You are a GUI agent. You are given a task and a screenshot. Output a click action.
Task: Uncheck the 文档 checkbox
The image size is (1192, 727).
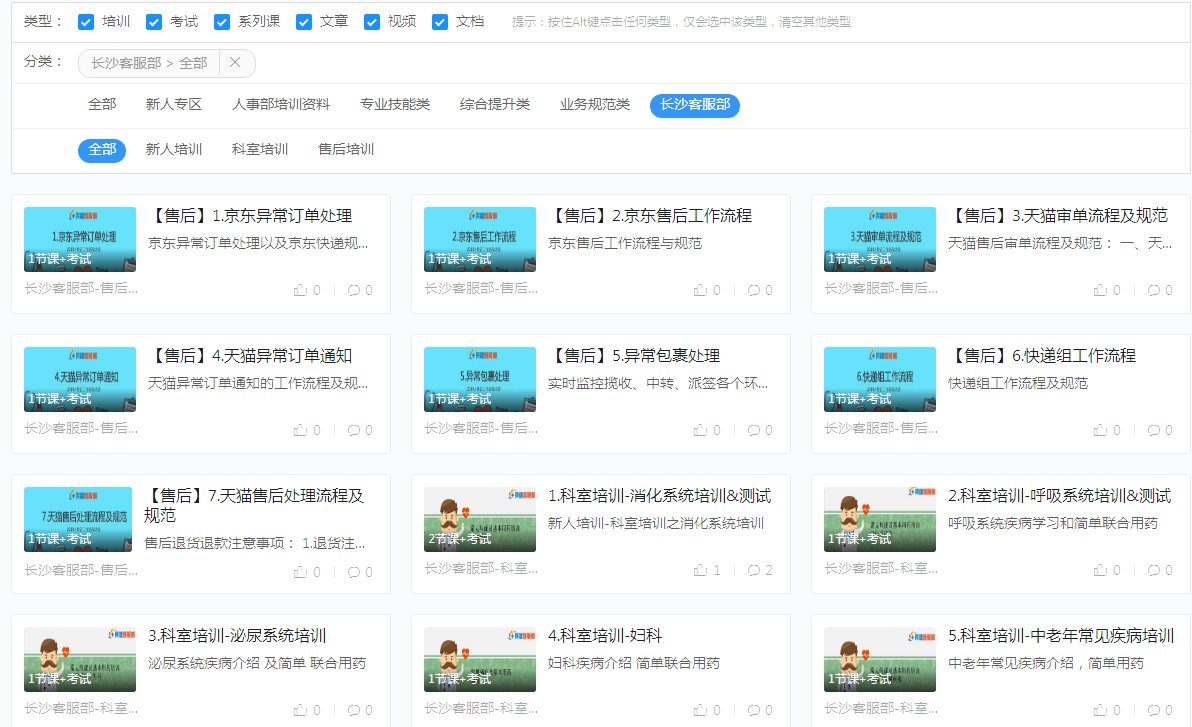click(440, 22)
